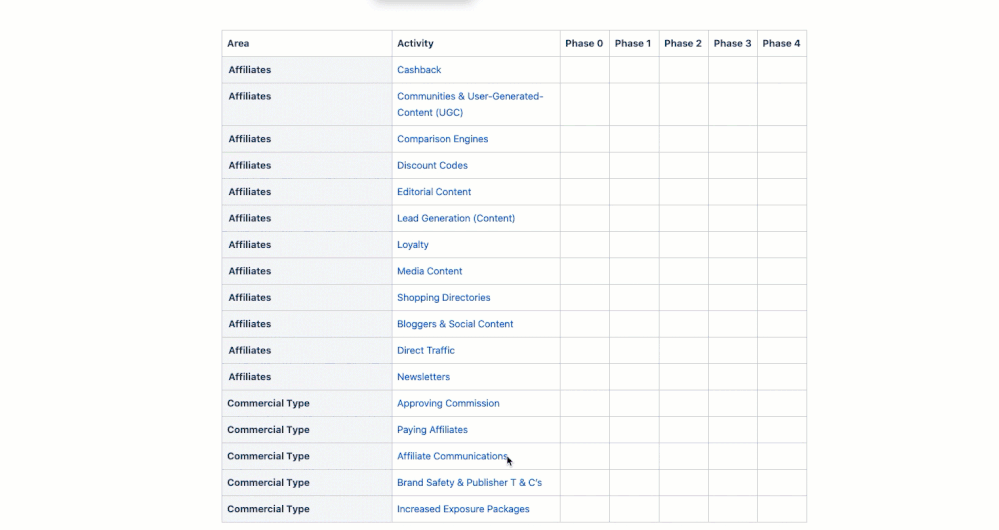The width and height of the screenshot is (999, 530).
Task: Select Commercial Type cell in Increased Exposure row
Action: [x=306, y=509]
